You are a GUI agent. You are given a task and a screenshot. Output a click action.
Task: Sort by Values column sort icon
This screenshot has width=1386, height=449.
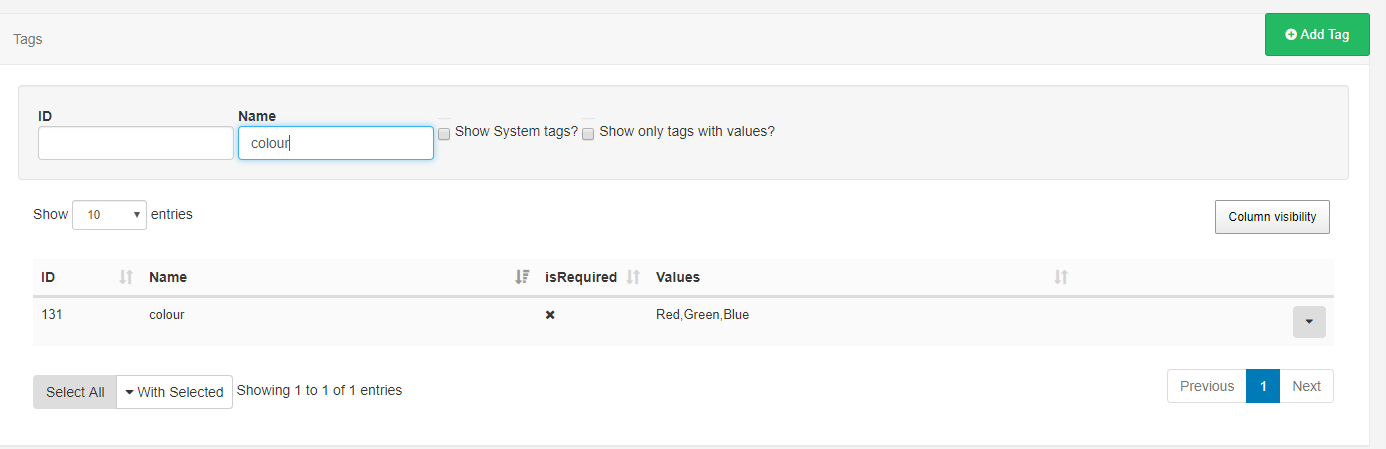[1061, 277]
